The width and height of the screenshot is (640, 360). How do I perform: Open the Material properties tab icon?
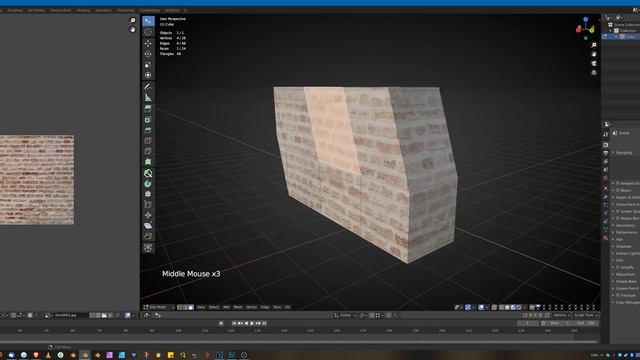click(x=606, y=238)
